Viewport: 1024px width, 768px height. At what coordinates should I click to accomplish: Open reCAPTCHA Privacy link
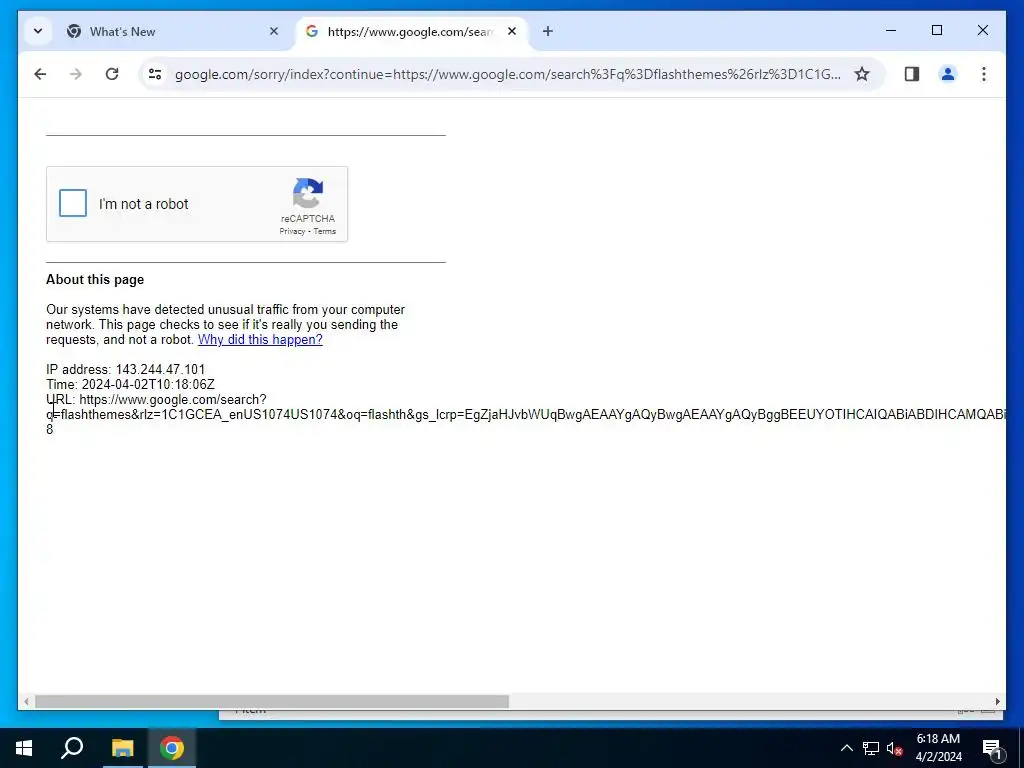[x=292, y=231]
